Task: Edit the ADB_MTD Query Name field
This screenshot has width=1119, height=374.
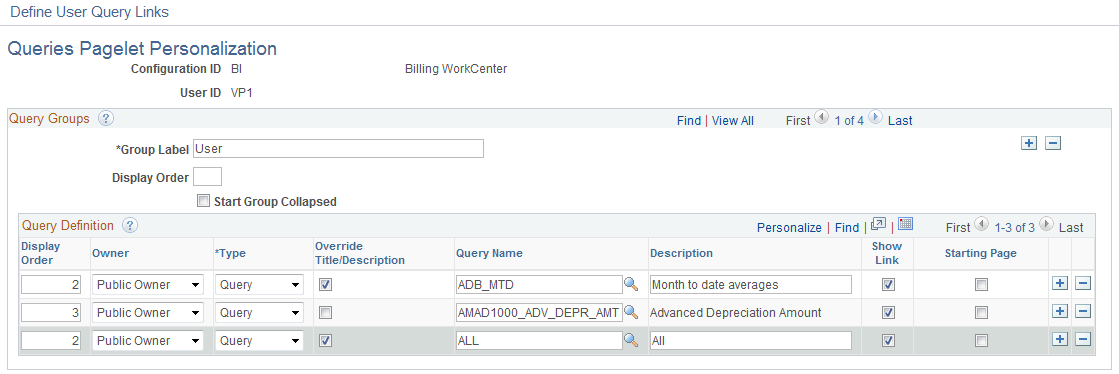Action: coord(539,285)
